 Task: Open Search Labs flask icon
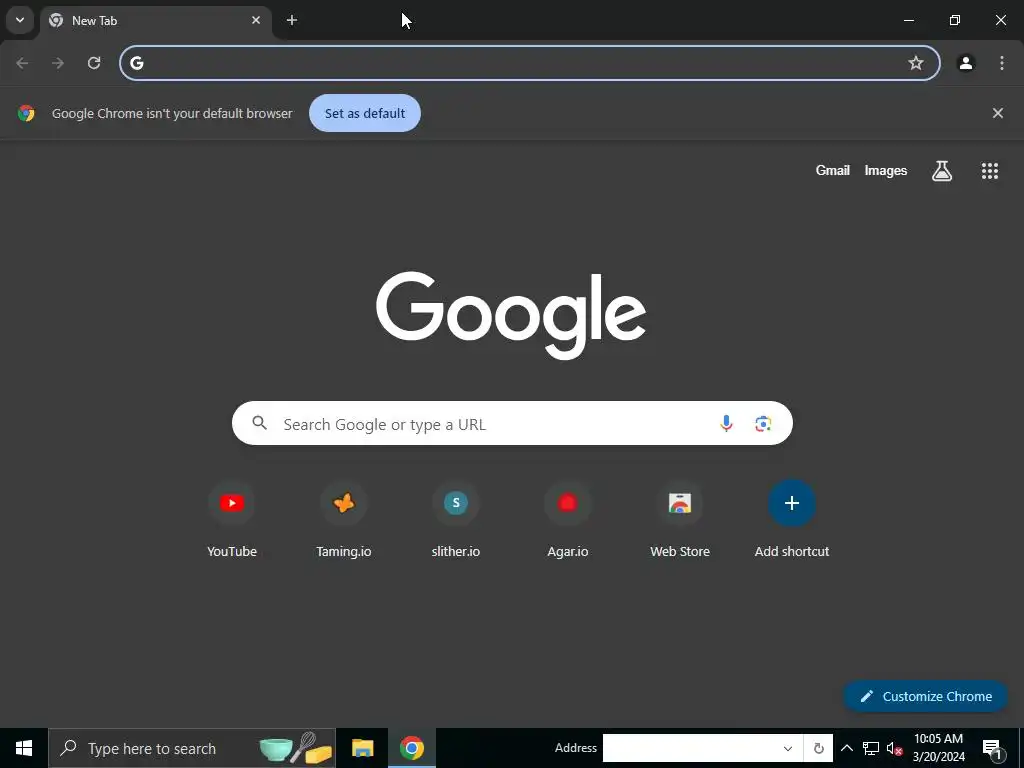(x=942, y=170)
